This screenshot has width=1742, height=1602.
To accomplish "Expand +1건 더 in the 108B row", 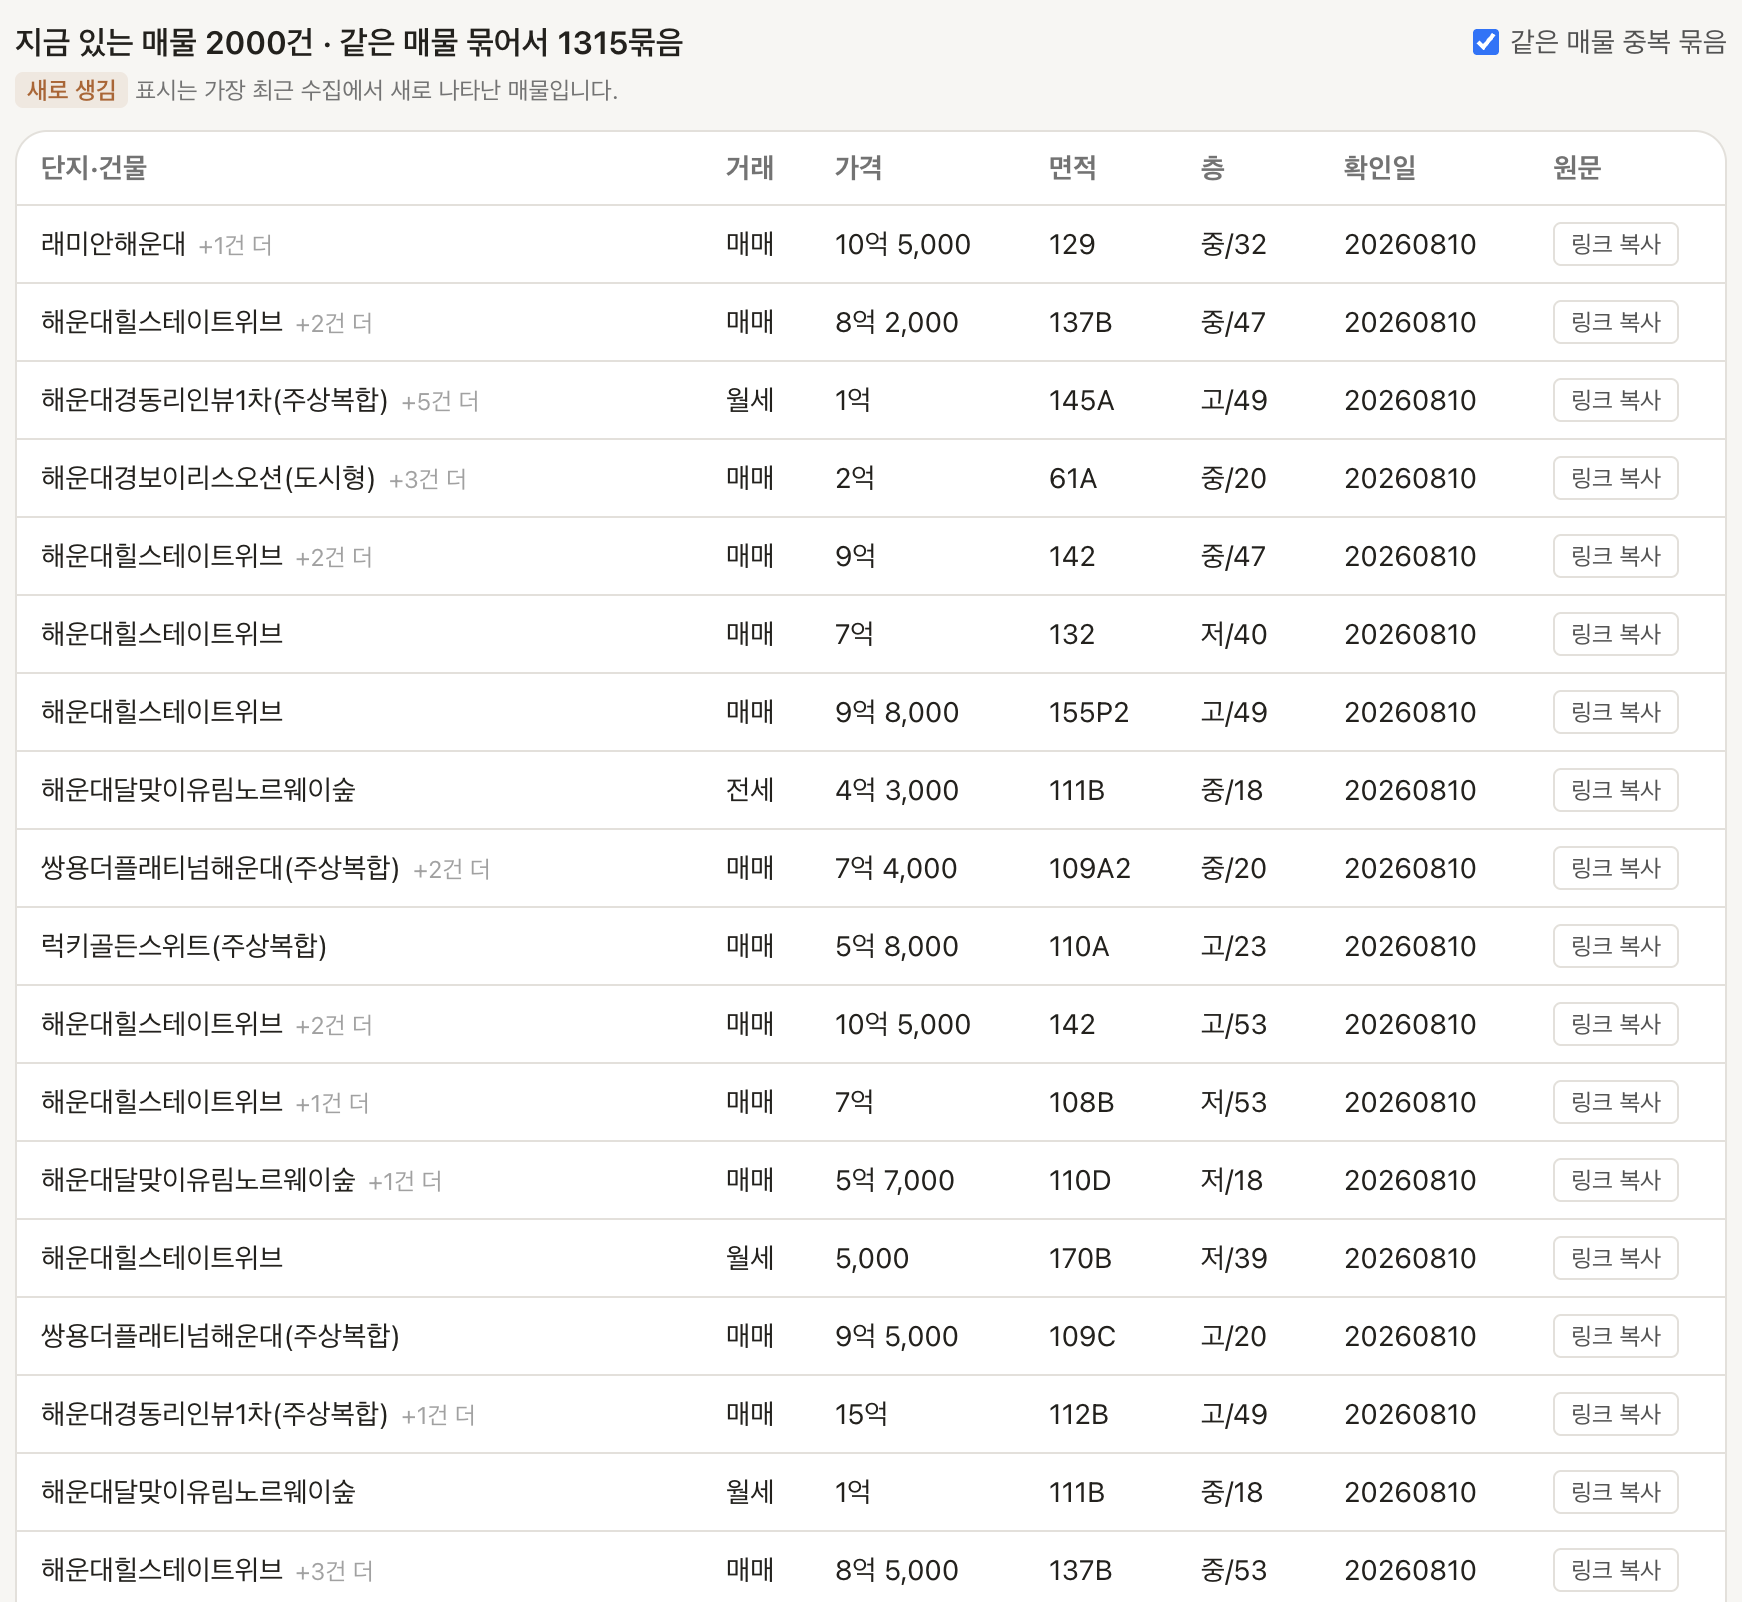I will point(332,1104).
